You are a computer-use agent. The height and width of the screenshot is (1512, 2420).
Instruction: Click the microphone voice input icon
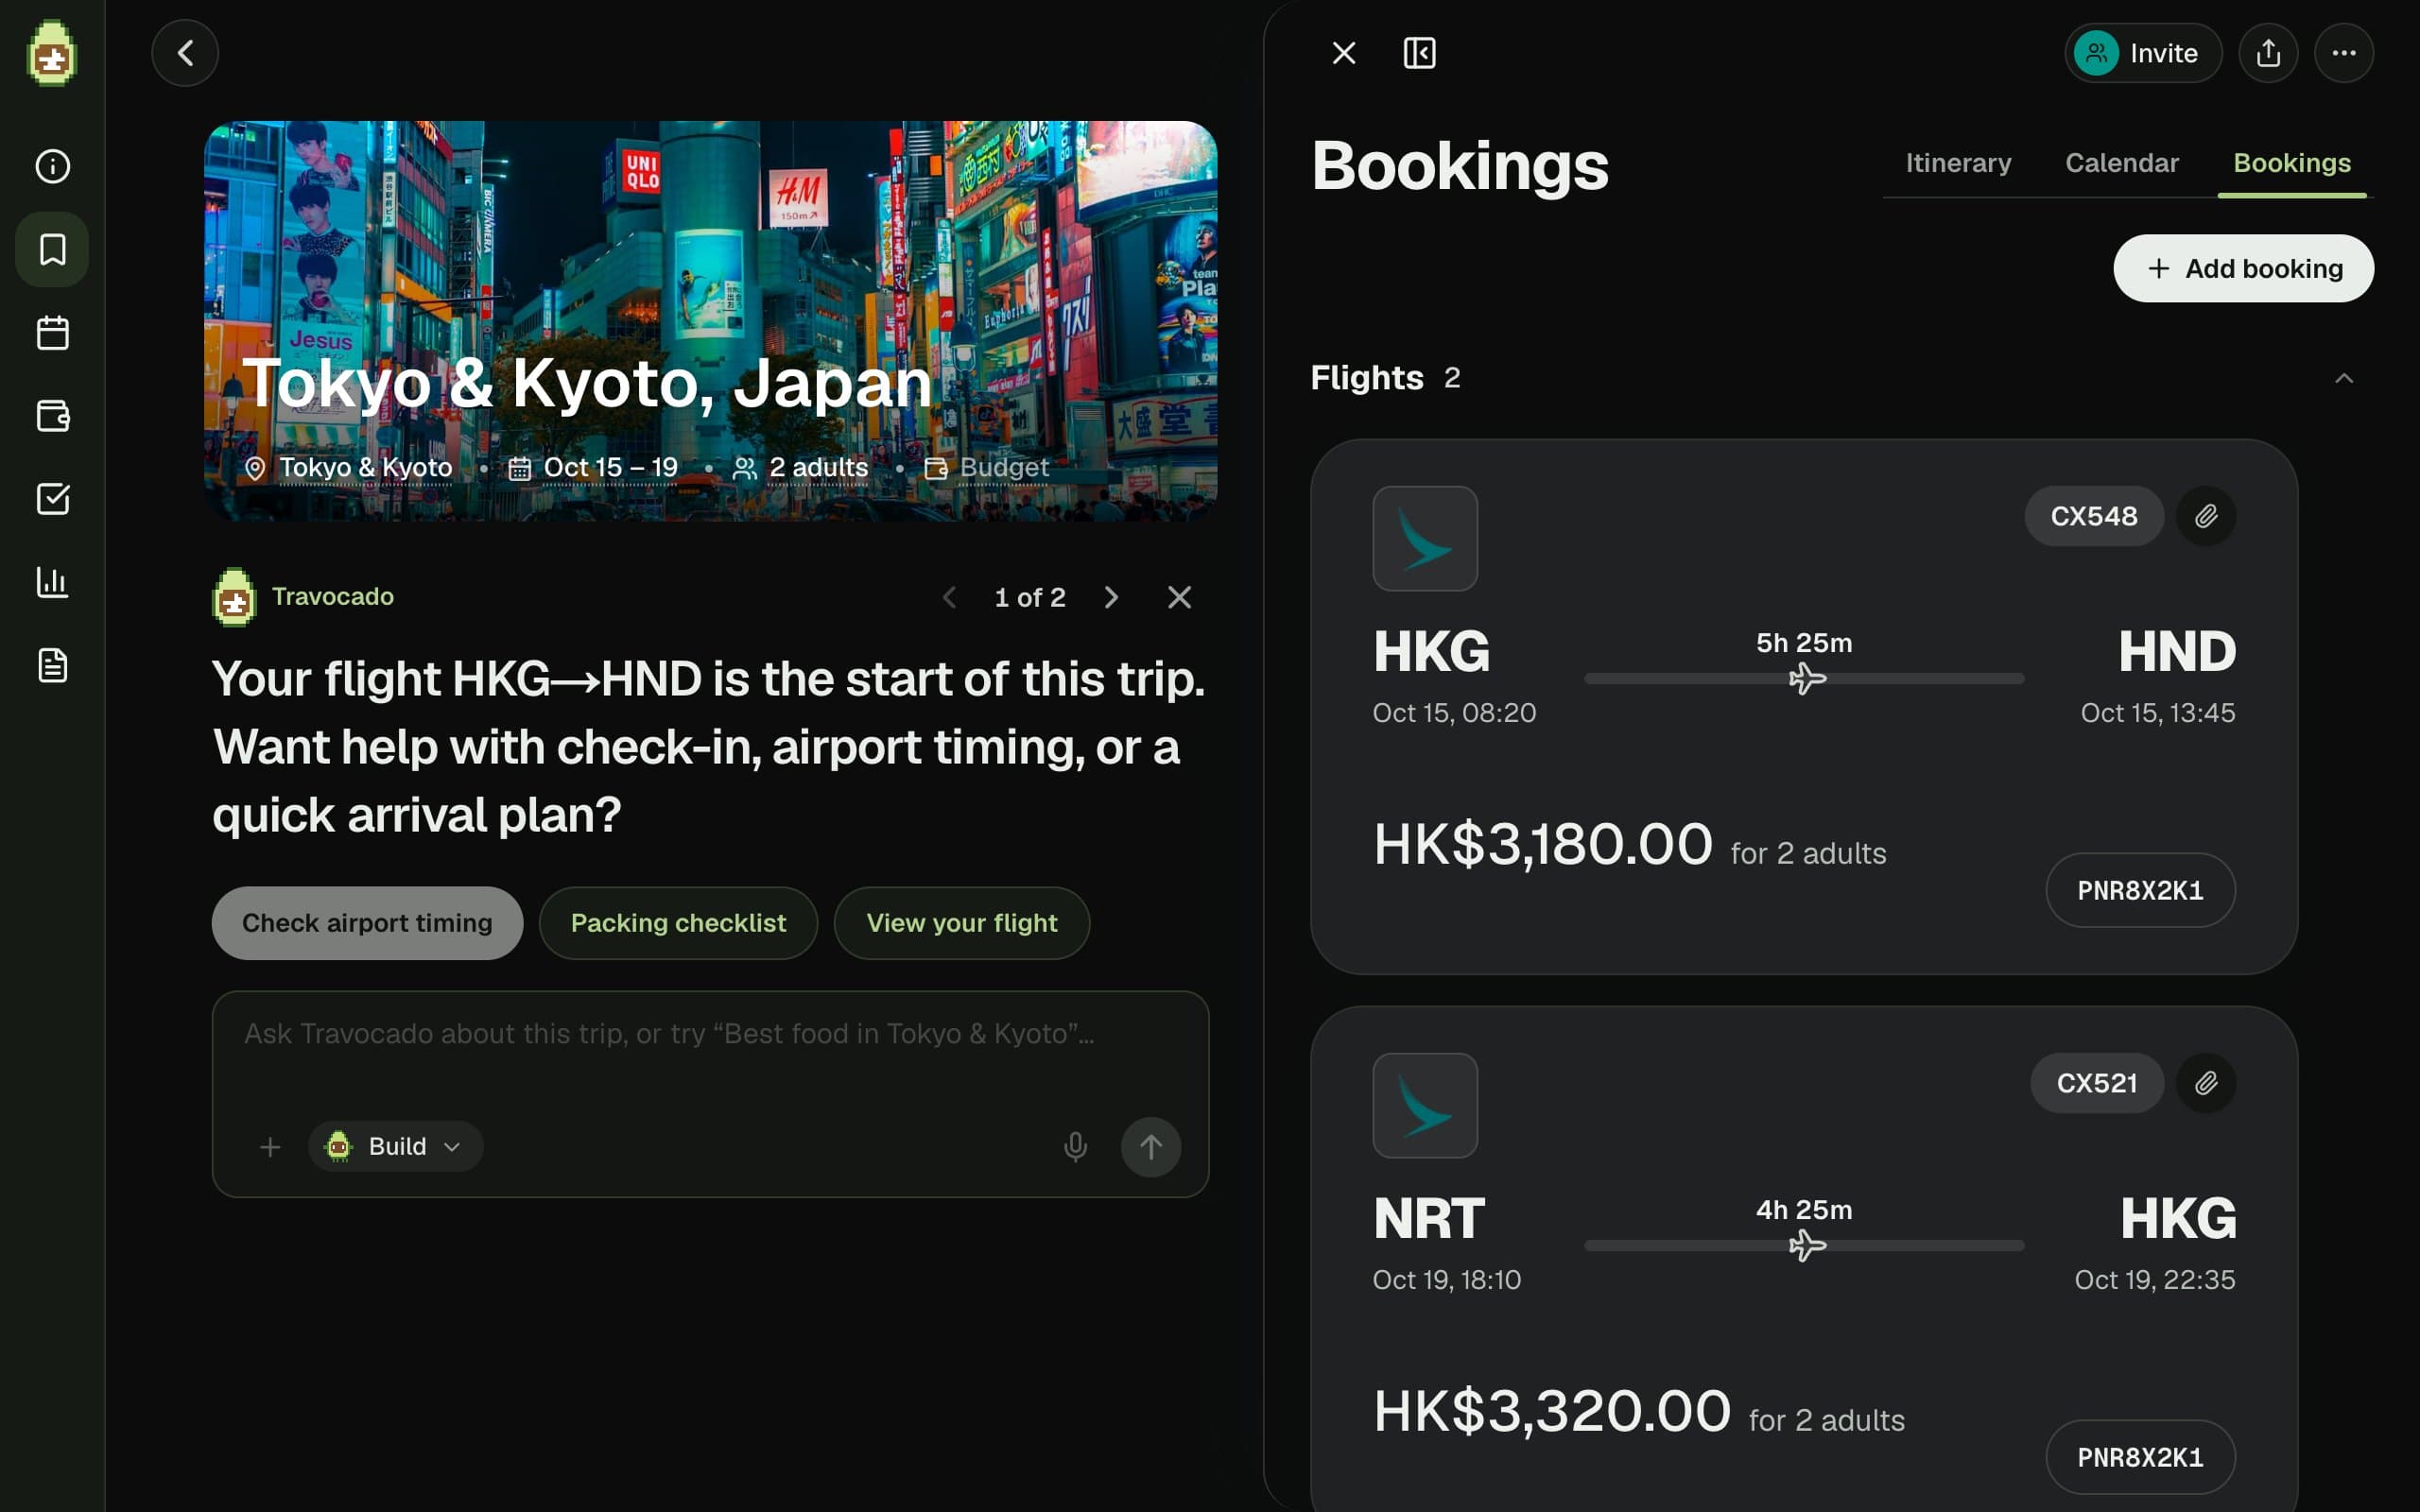(x=1075, y=1146)
